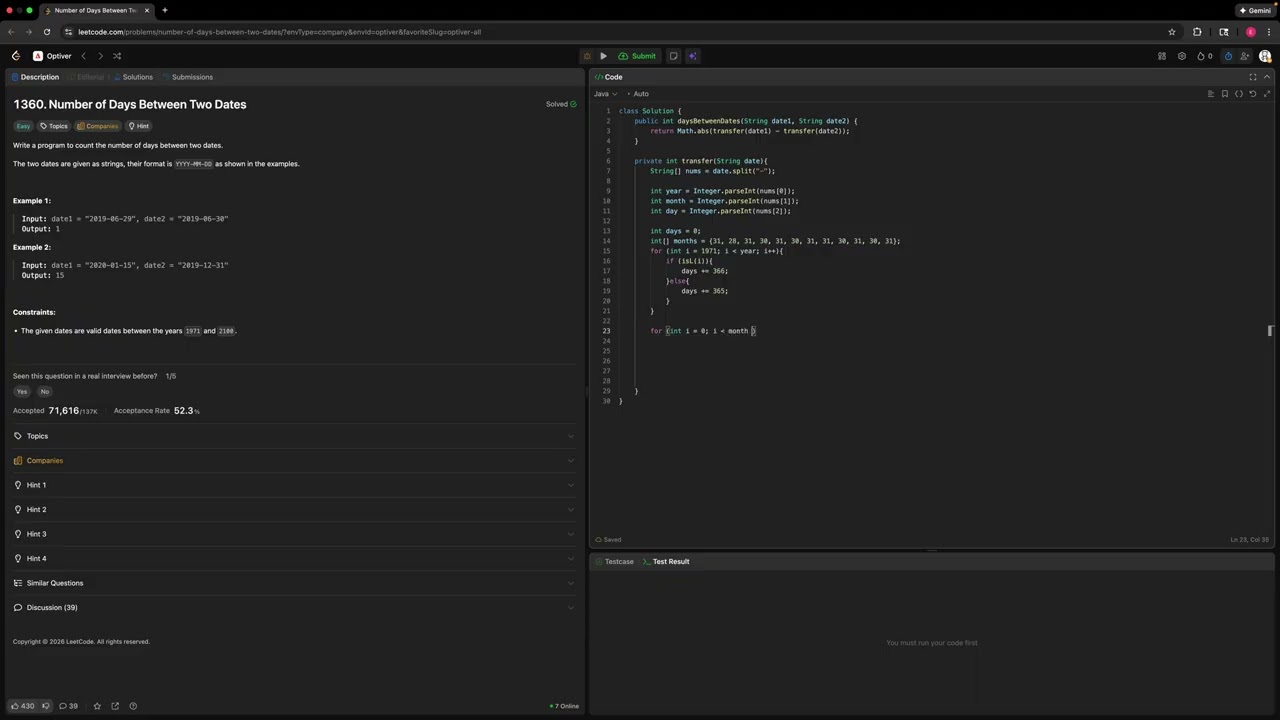Open the help question mark icon
Image resolution: width=1280 pixels, height=720 pixels.
(133, 706)
